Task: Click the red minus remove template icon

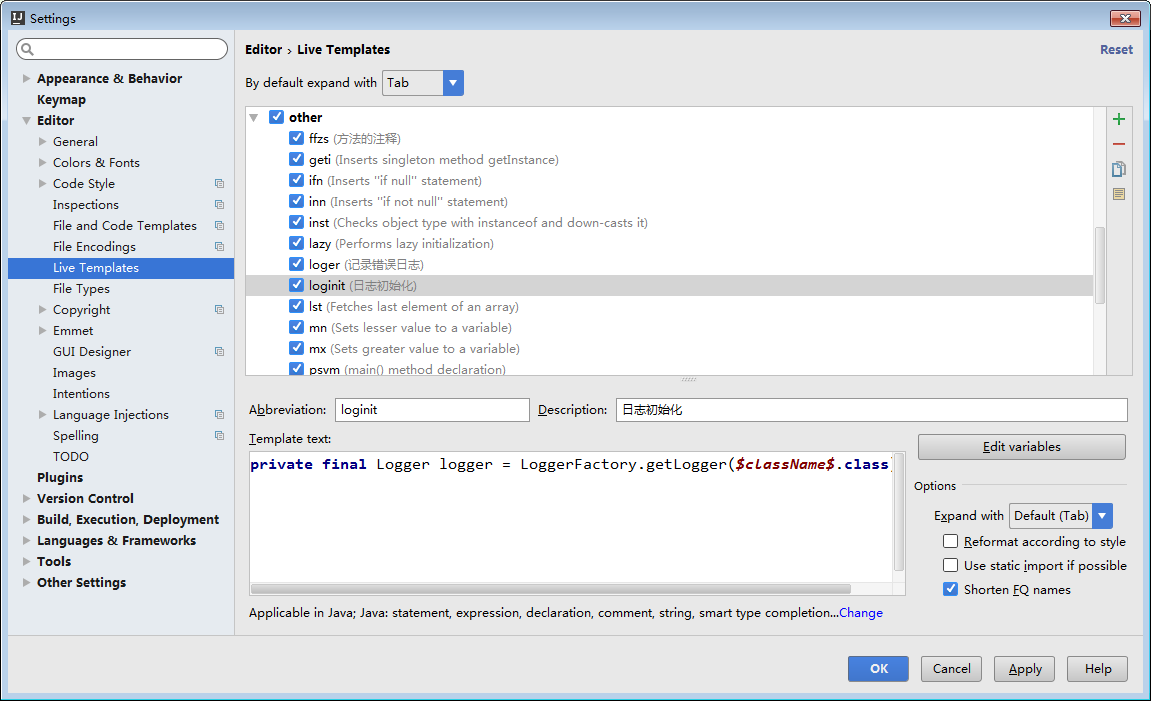Action: [1119, 144]
